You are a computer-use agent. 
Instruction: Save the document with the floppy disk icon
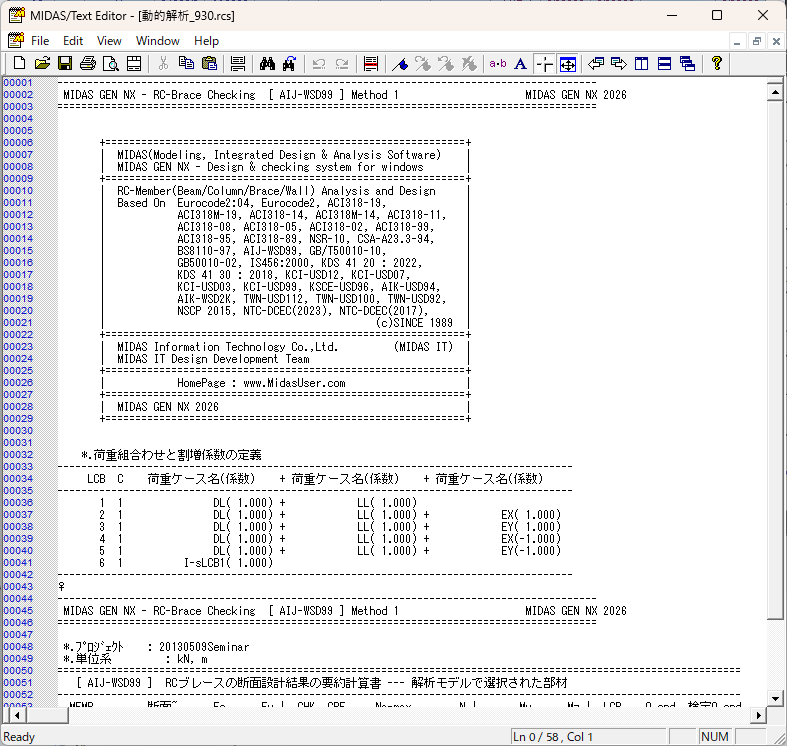(65, 64)
